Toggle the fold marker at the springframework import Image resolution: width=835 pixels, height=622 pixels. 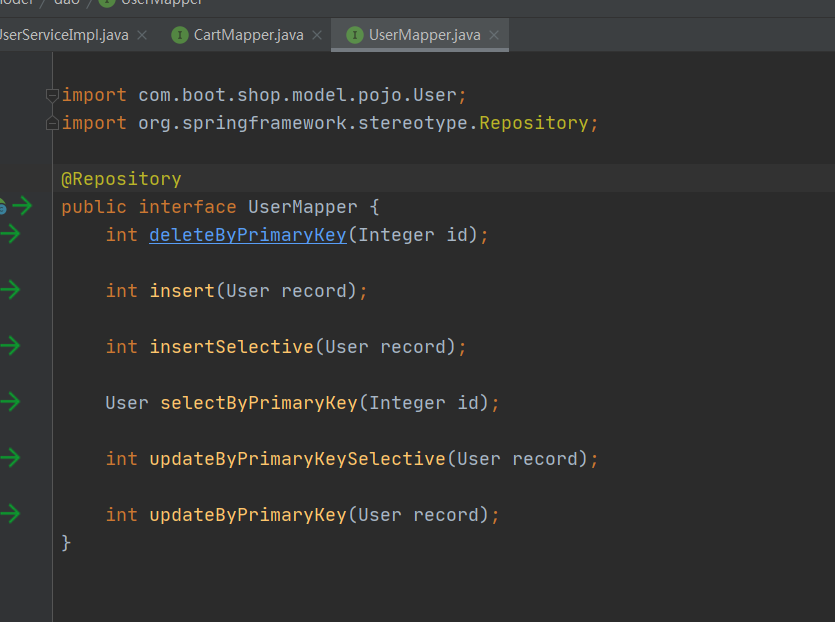[52, 124]
